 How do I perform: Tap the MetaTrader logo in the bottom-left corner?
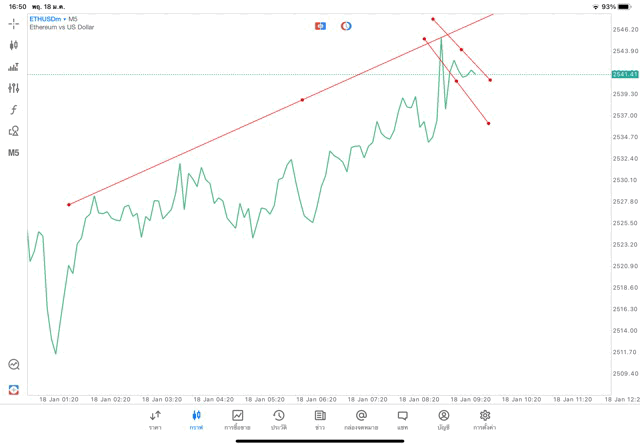coord(14,389)
